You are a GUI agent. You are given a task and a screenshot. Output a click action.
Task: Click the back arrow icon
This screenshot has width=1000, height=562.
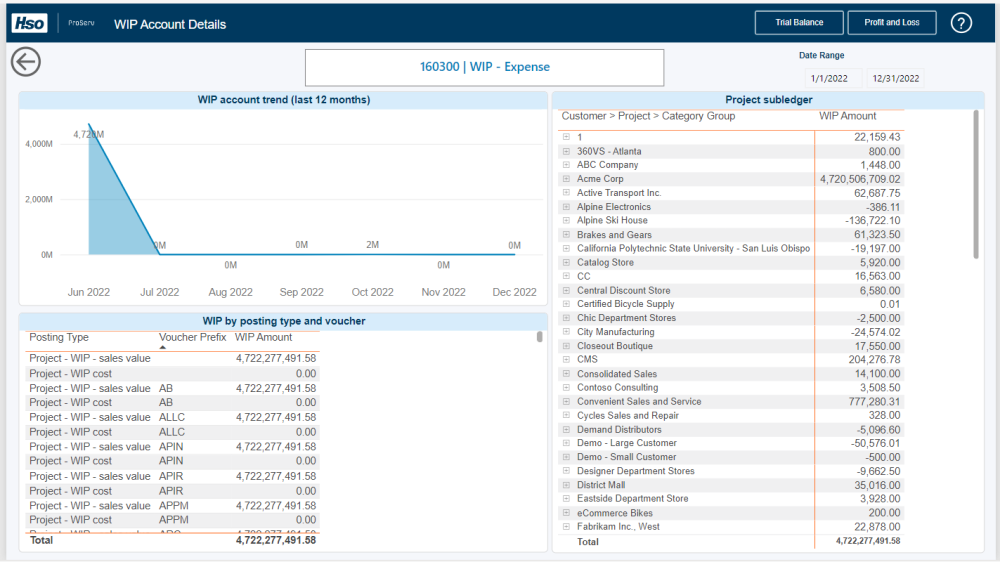pos(25,62)
